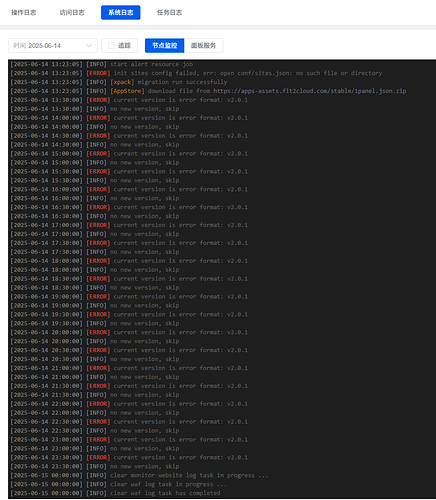Click the chevron arrow in the date selector
Screen dimensions: 436x500
(x=89, y=46)
